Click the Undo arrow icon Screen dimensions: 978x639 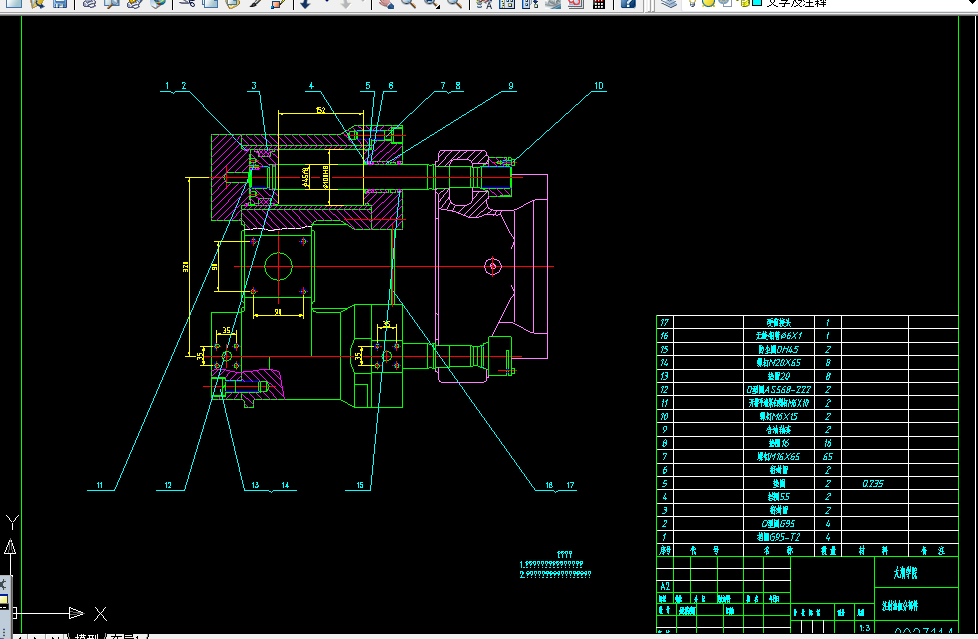point(306,3)
